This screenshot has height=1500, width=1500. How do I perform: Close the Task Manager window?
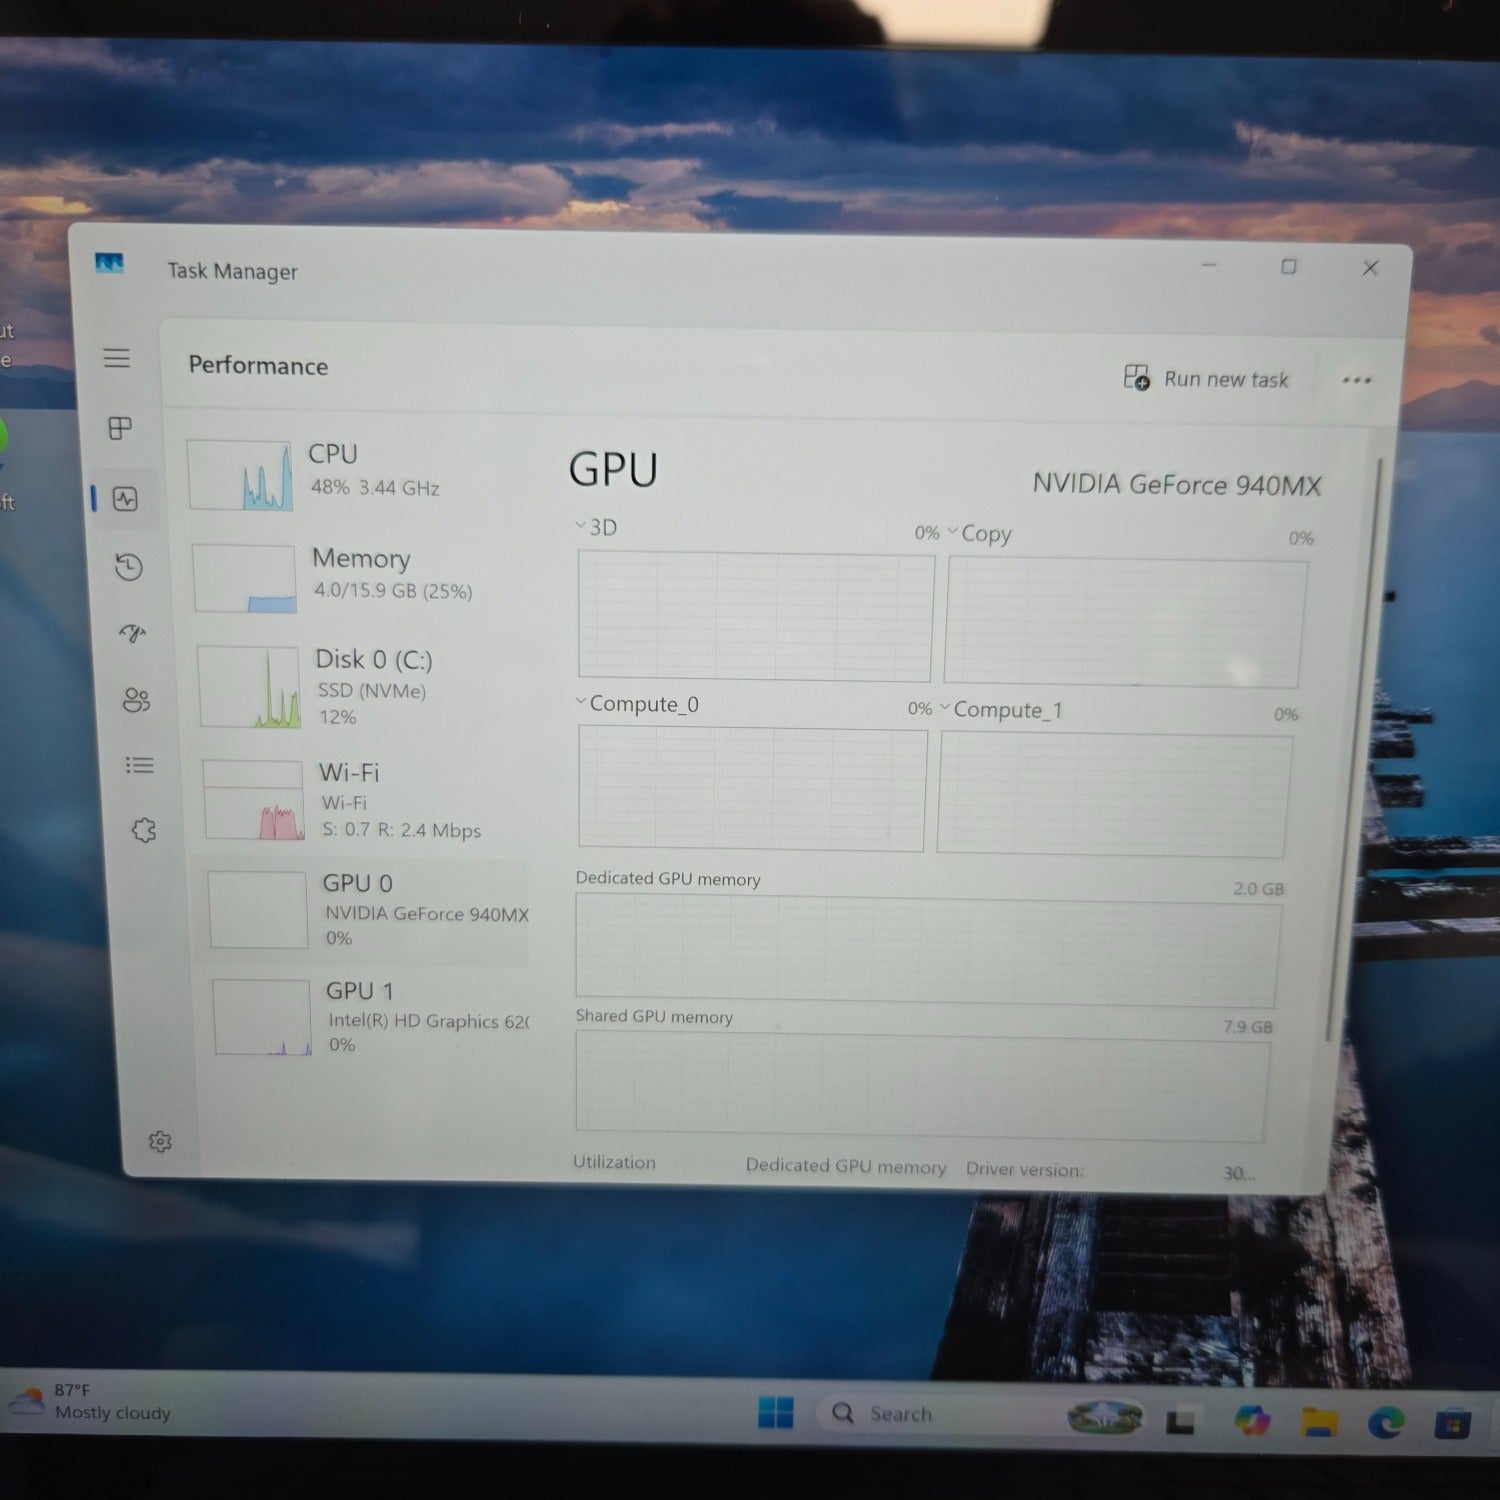pos(1370,268)
